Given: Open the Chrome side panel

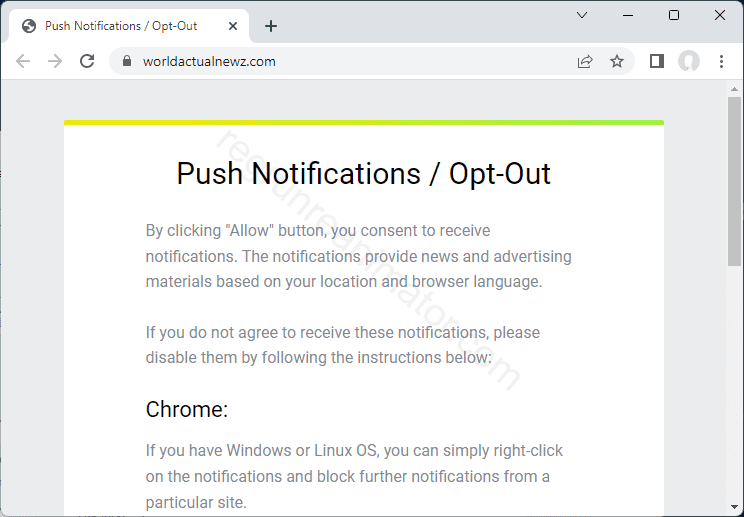Looking at the screenshot, I should 657,61.
